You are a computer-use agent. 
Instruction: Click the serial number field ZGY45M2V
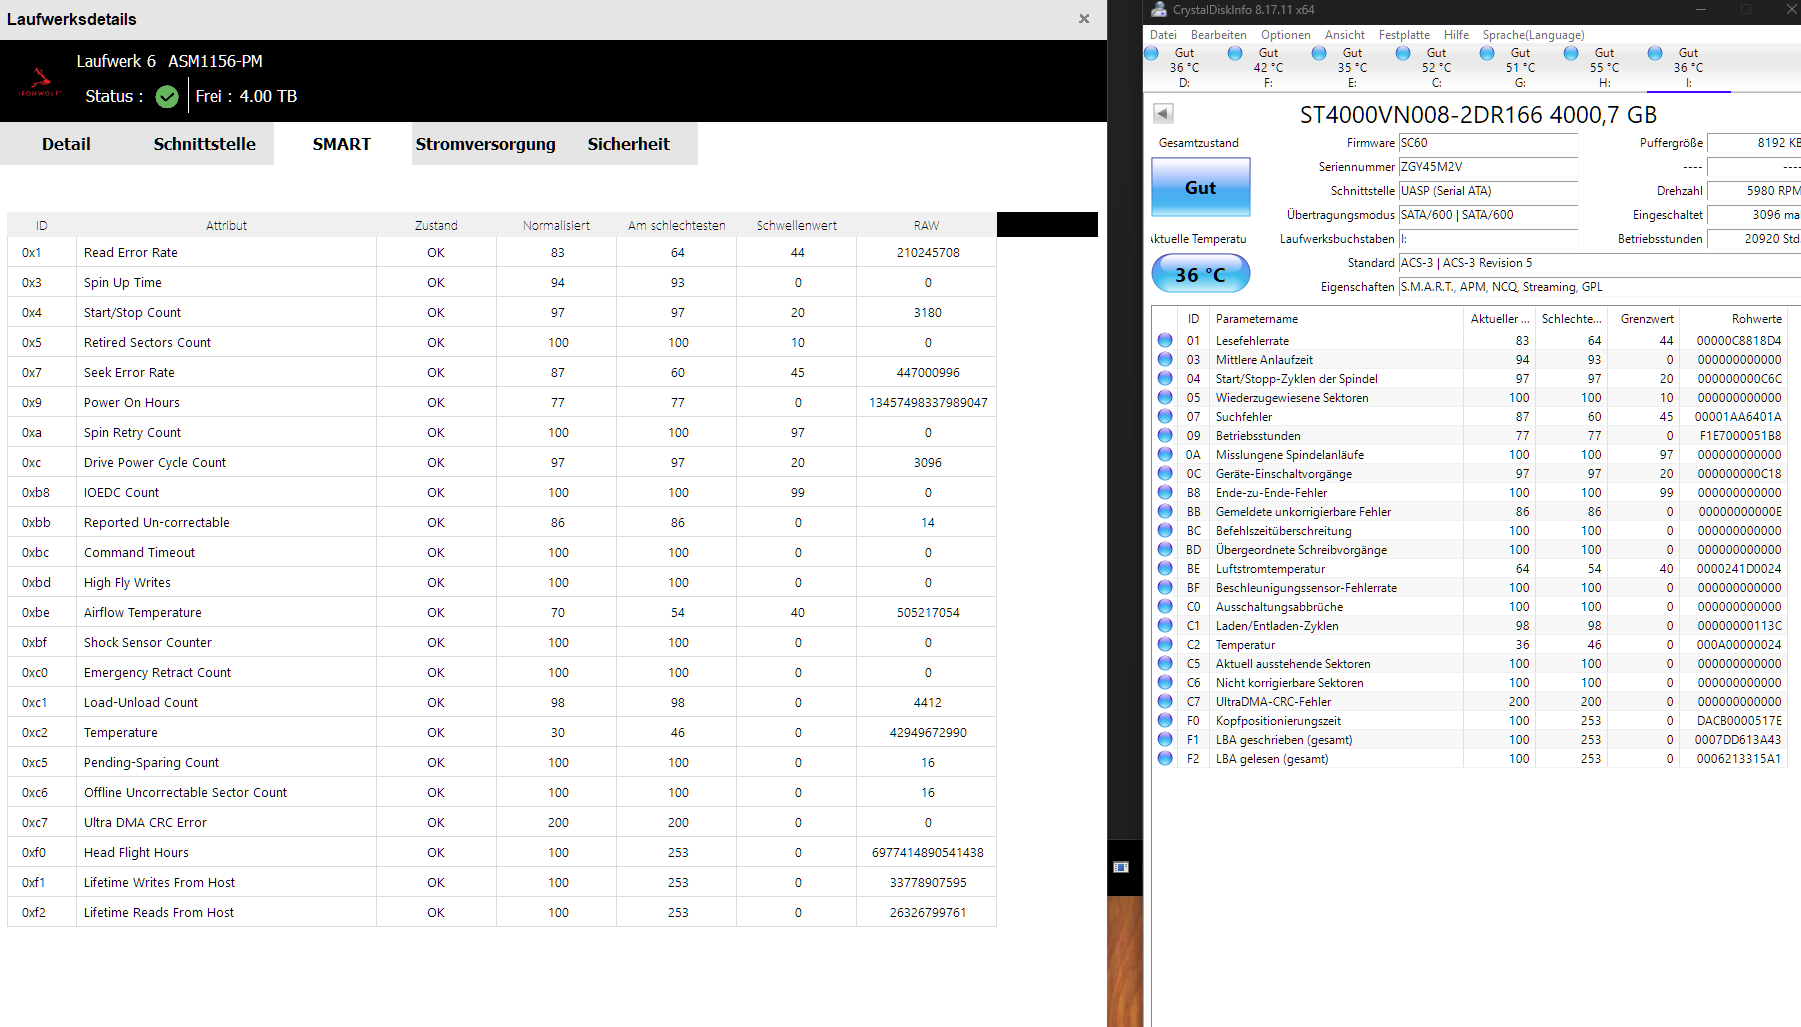tap(1487, 167)
